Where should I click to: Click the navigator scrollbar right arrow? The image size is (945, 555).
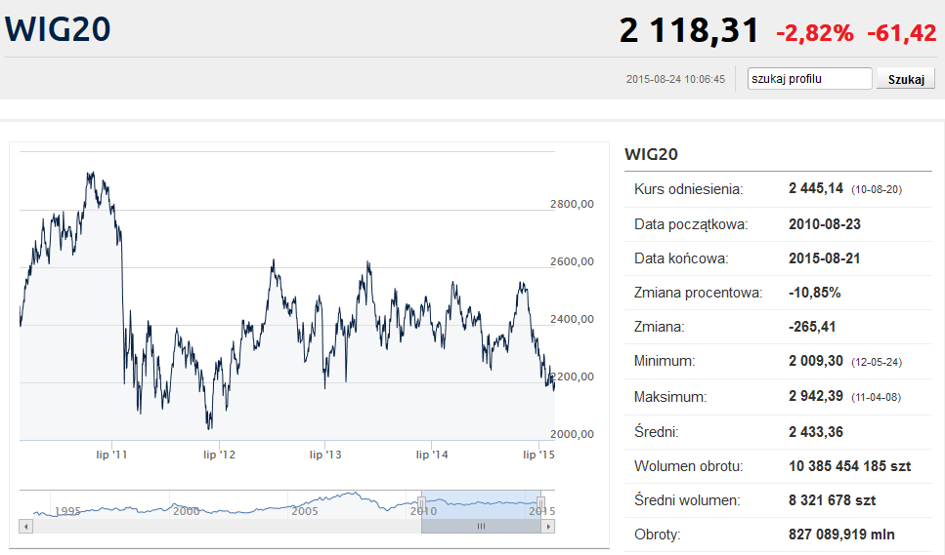548,526
